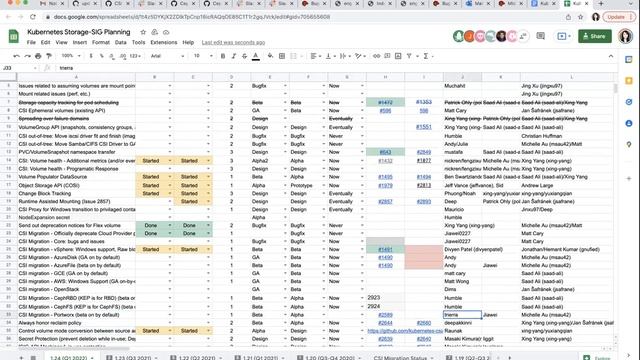The width and height of the screenshot is (640, 360).
Task: Select the Paint format tool
Action: pos(49,56)
